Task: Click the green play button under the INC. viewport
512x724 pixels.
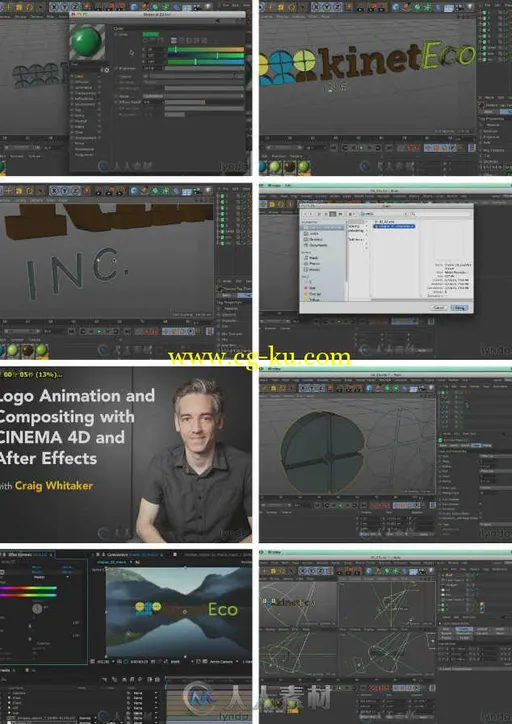Action: coord(98,332)
